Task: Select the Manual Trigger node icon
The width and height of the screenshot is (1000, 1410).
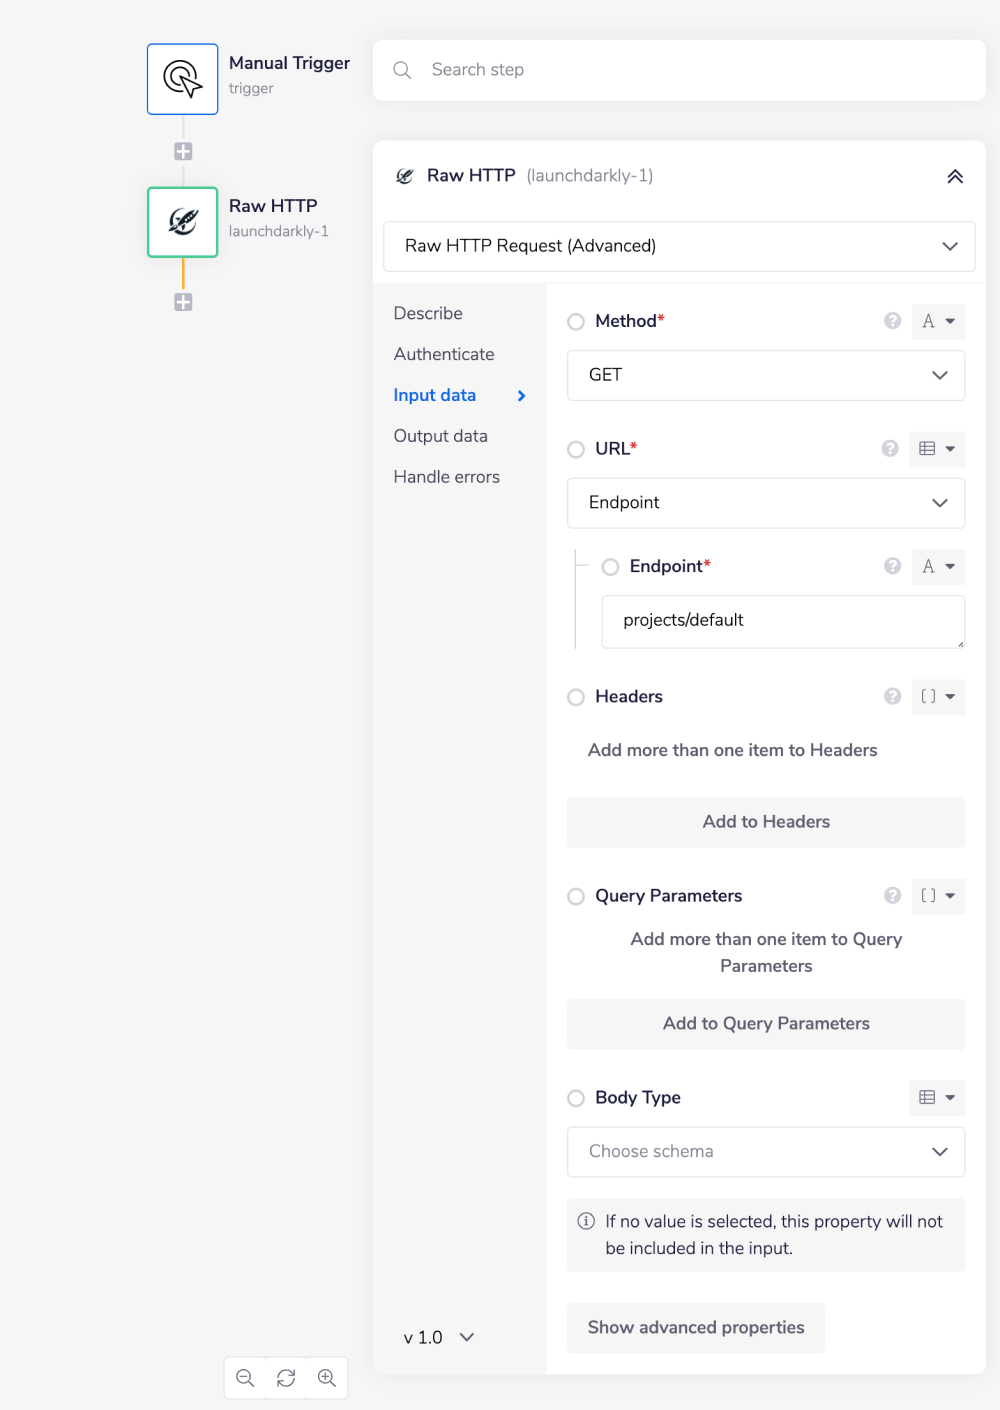Action: [x=182, y=78]
